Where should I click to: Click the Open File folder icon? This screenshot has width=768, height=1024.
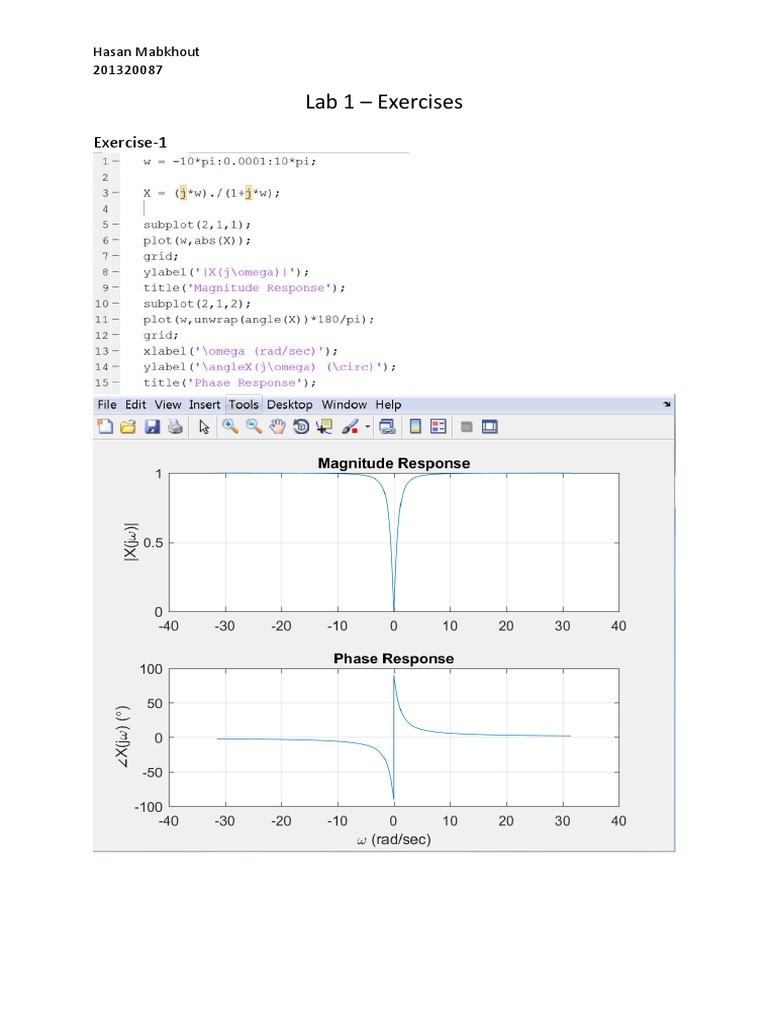[x=128, y=426]
